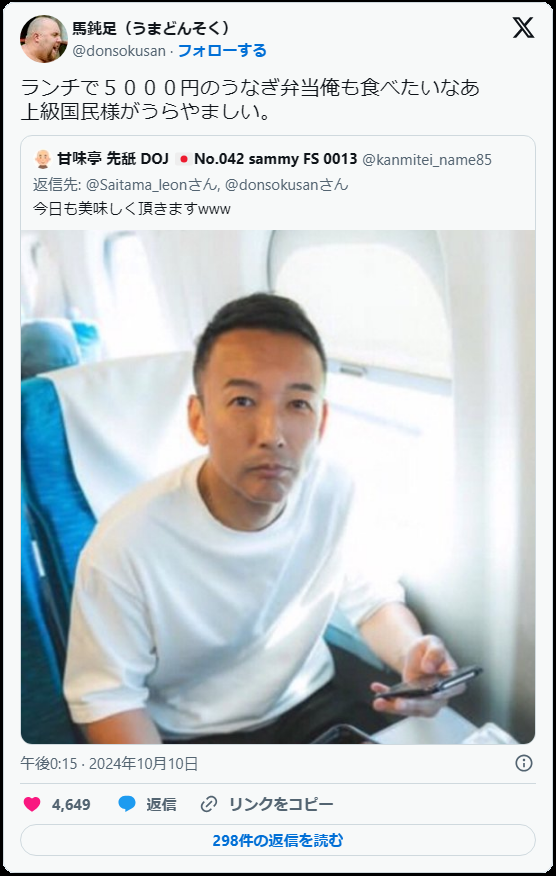Open the embedded photo of man on train
This screenshot has height=876, width=556.
(x=278, y=487)
